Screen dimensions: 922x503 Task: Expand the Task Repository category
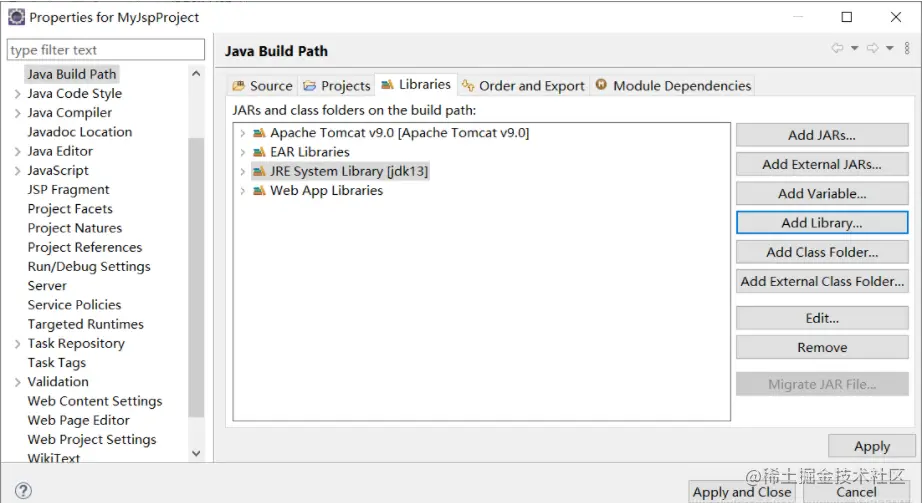18,344
